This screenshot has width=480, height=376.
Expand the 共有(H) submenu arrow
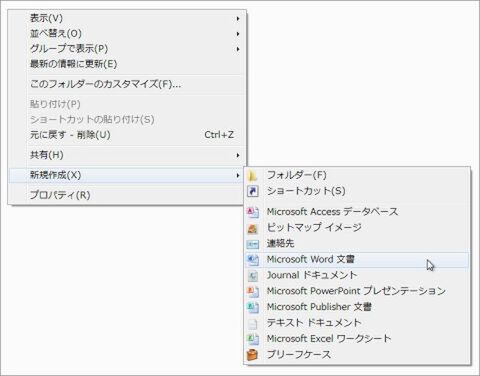tap(238, 155)
